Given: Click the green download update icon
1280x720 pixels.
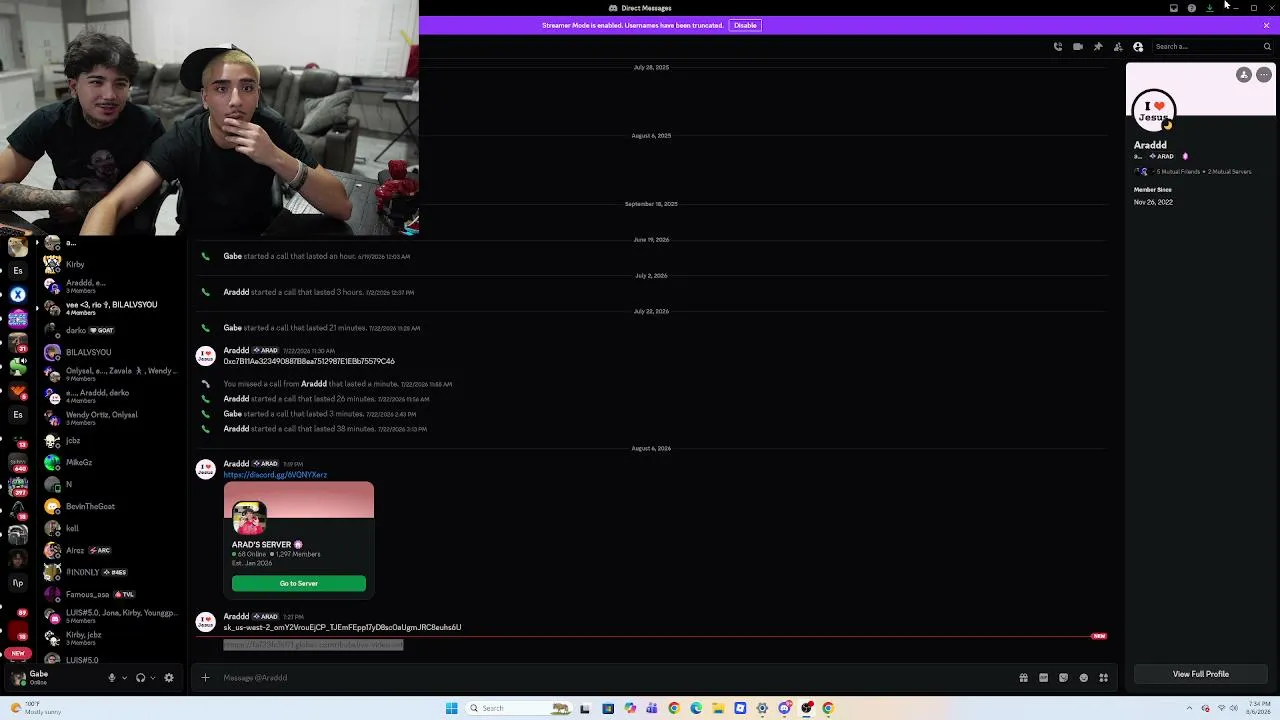Looking at the screenshot, I should 1210,8.
